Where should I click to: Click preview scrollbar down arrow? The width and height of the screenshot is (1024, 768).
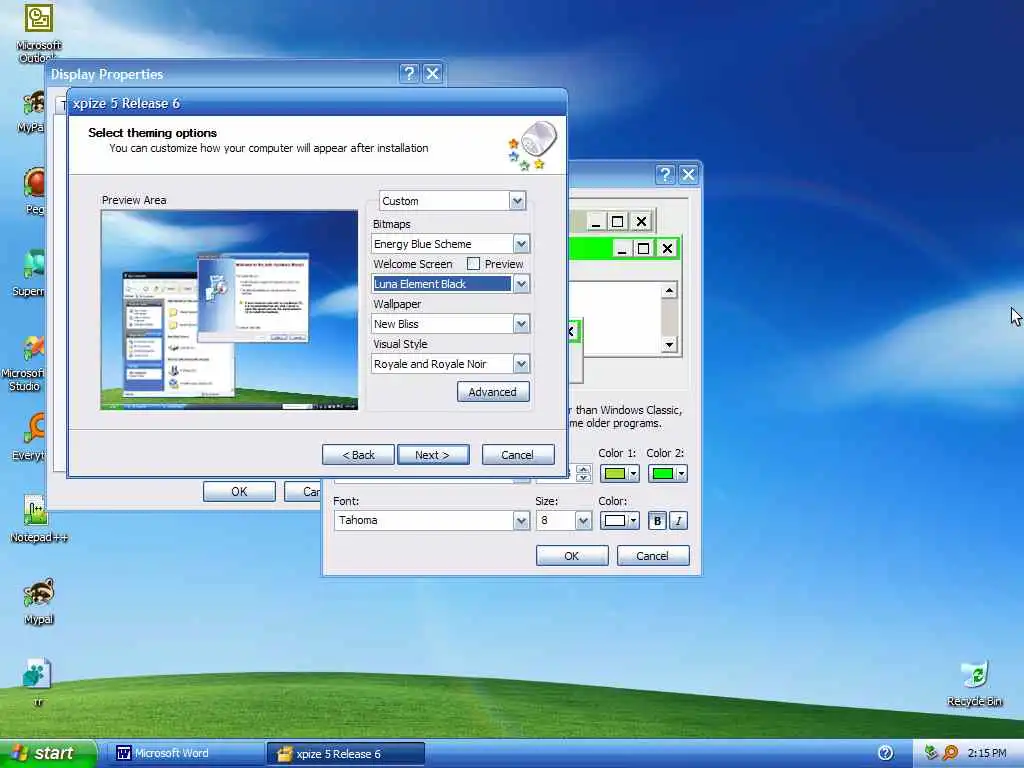click(x=669, y=344)
